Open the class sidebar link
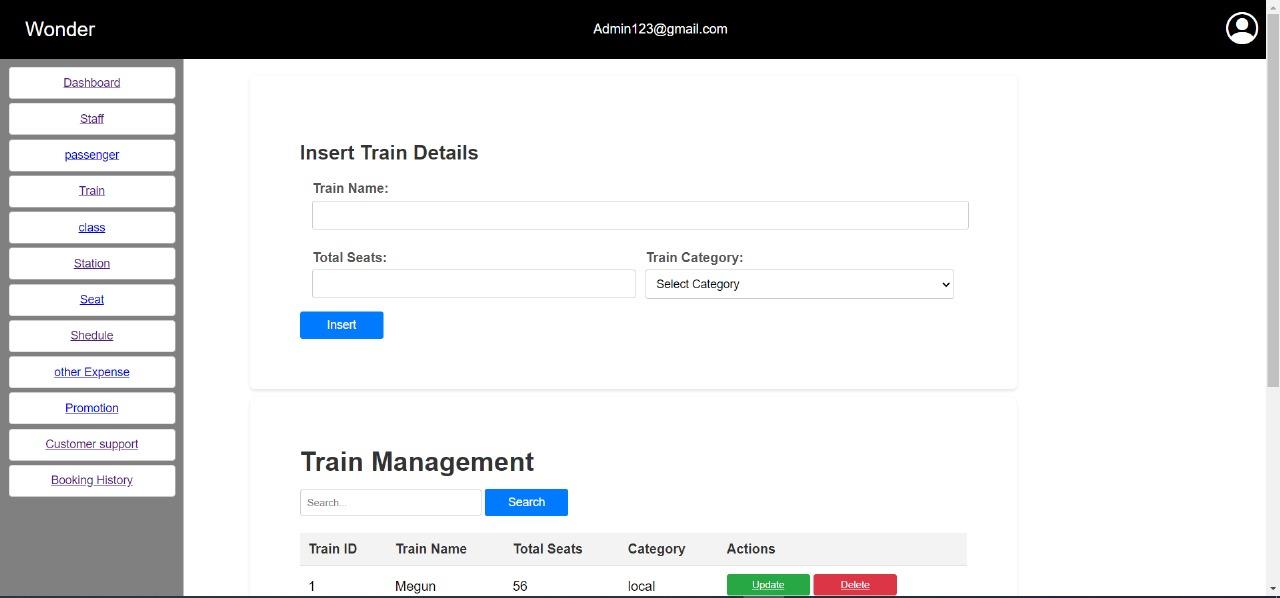The image size is (1280, 598). click(92, 228)
